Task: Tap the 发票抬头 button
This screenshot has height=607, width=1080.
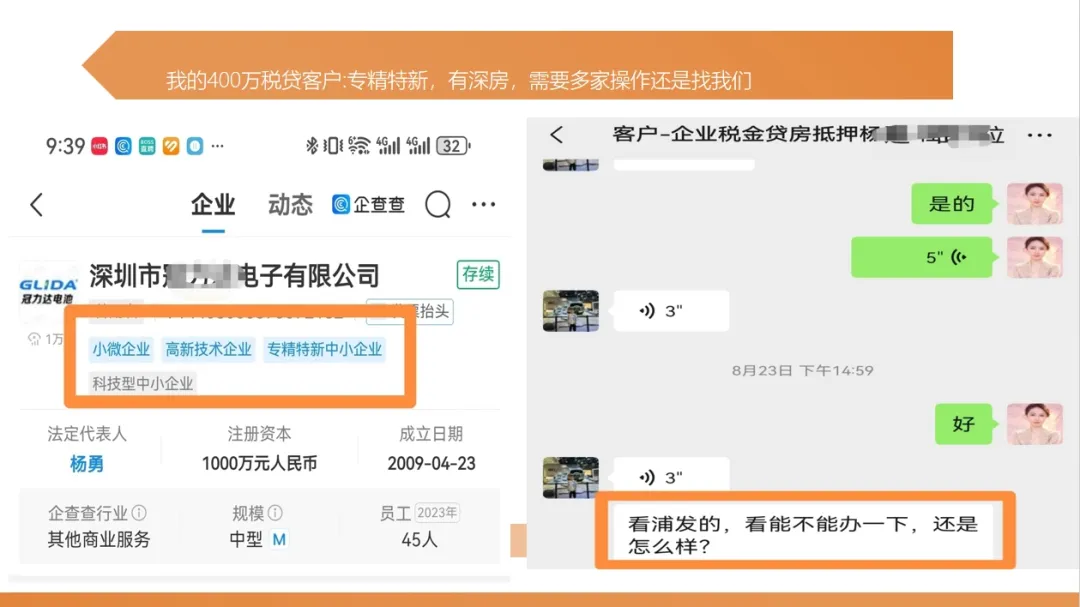Action: click(x=410, y=312)
